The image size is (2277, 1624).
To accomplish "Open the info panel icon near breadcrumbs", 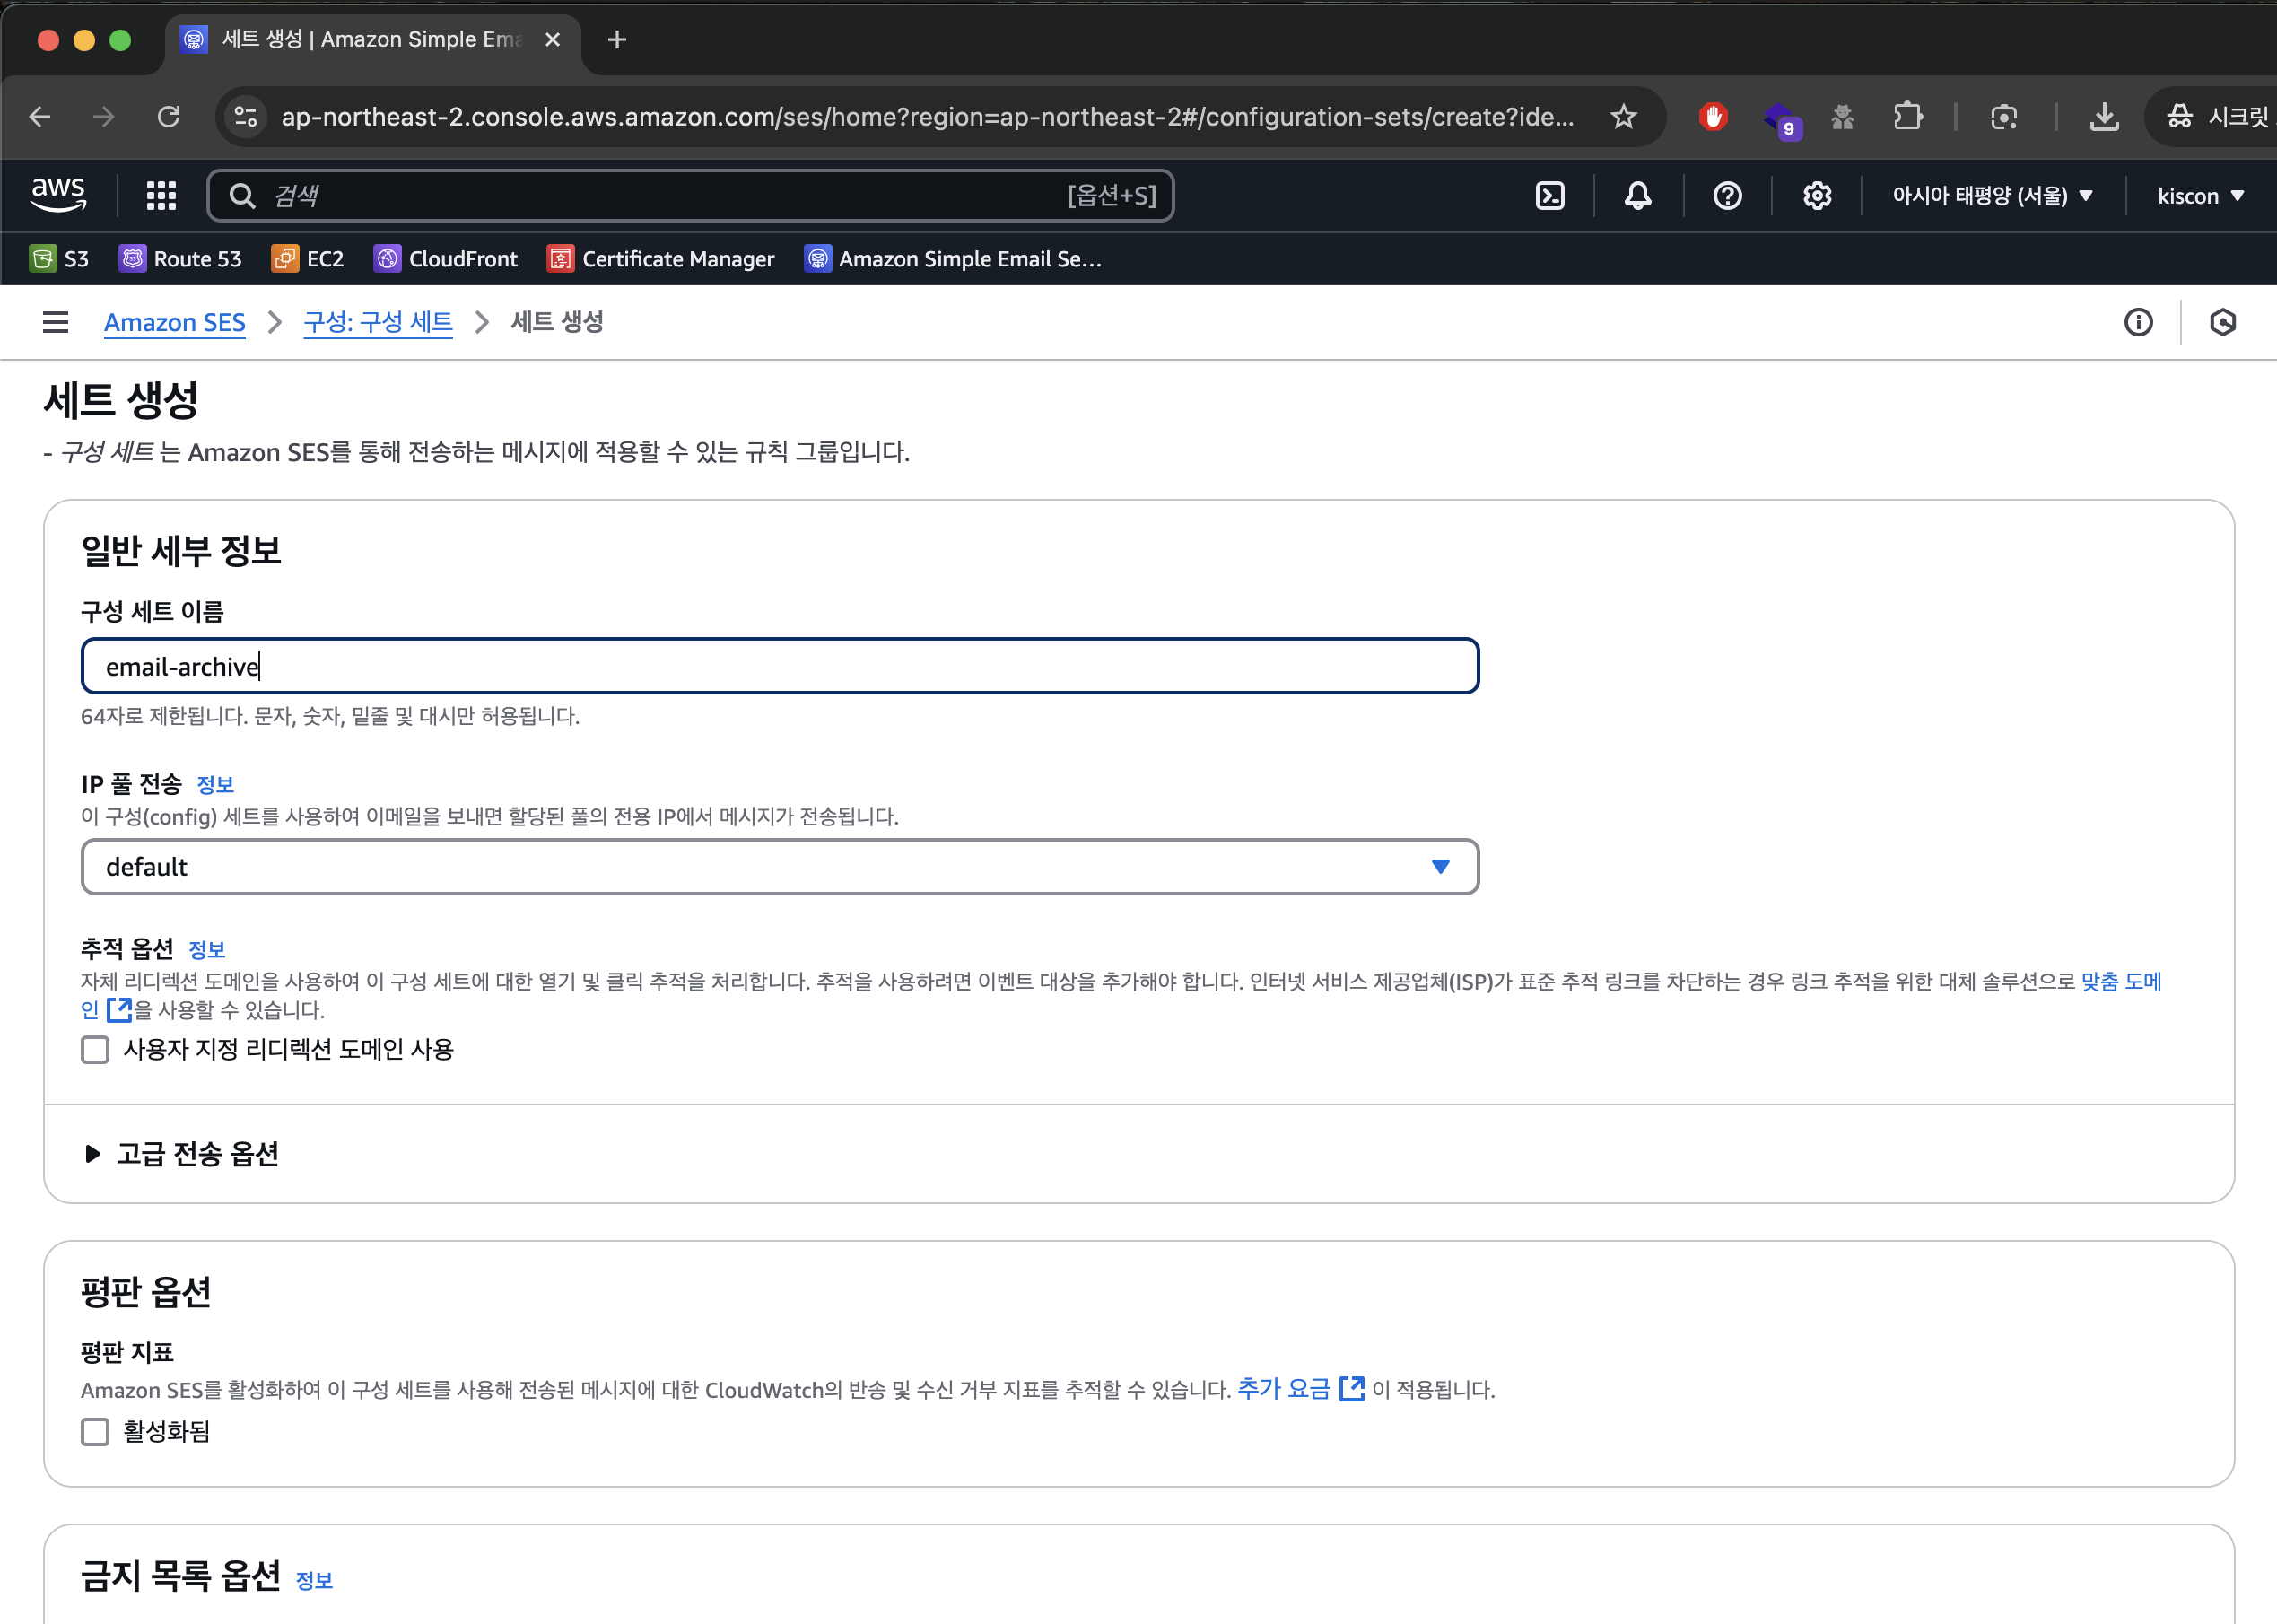I will tap(2138, 322).
